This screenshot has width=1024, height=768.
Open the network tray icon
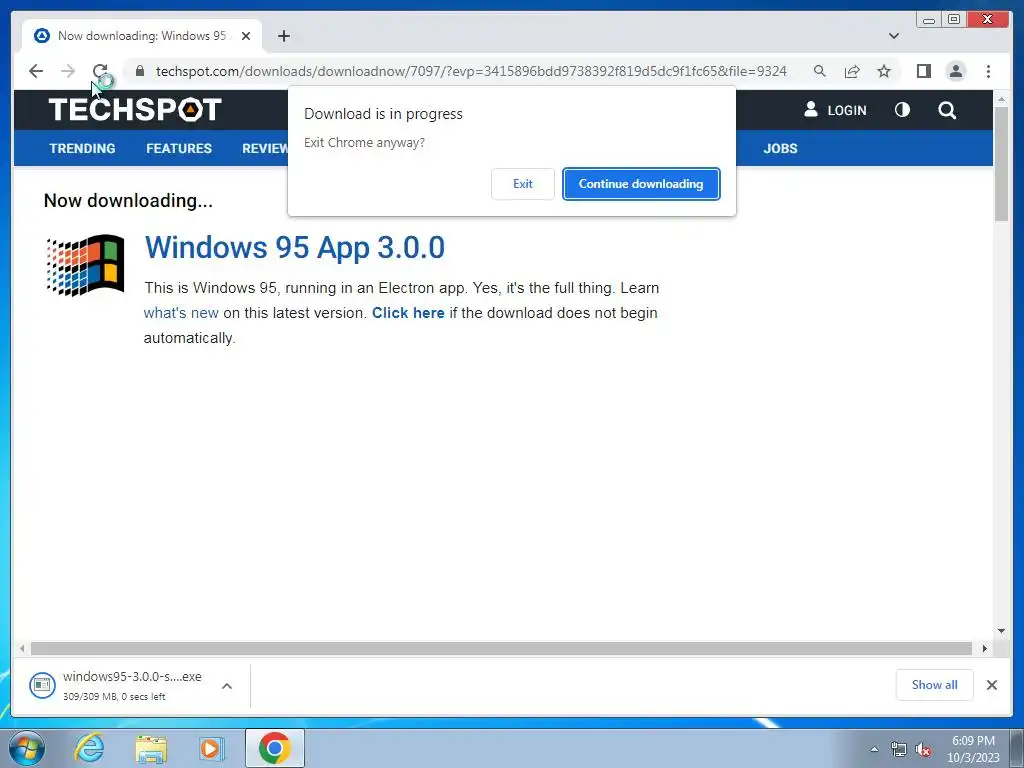pos(899,750)
